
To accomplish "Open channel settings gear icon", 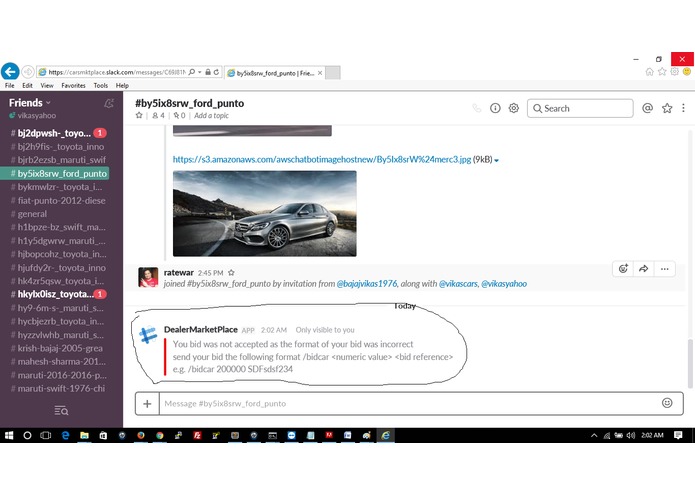I will tap(514, 108).
